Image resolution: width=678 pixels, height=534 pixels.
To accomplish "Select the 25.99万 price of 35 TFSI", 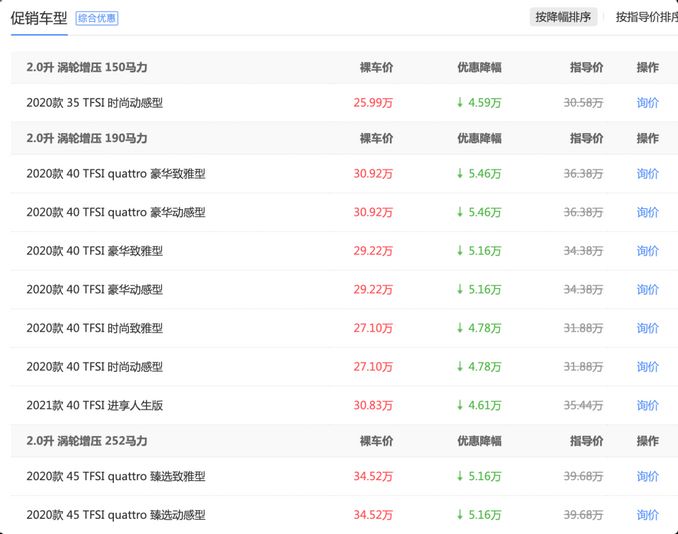I will [373, 102].
